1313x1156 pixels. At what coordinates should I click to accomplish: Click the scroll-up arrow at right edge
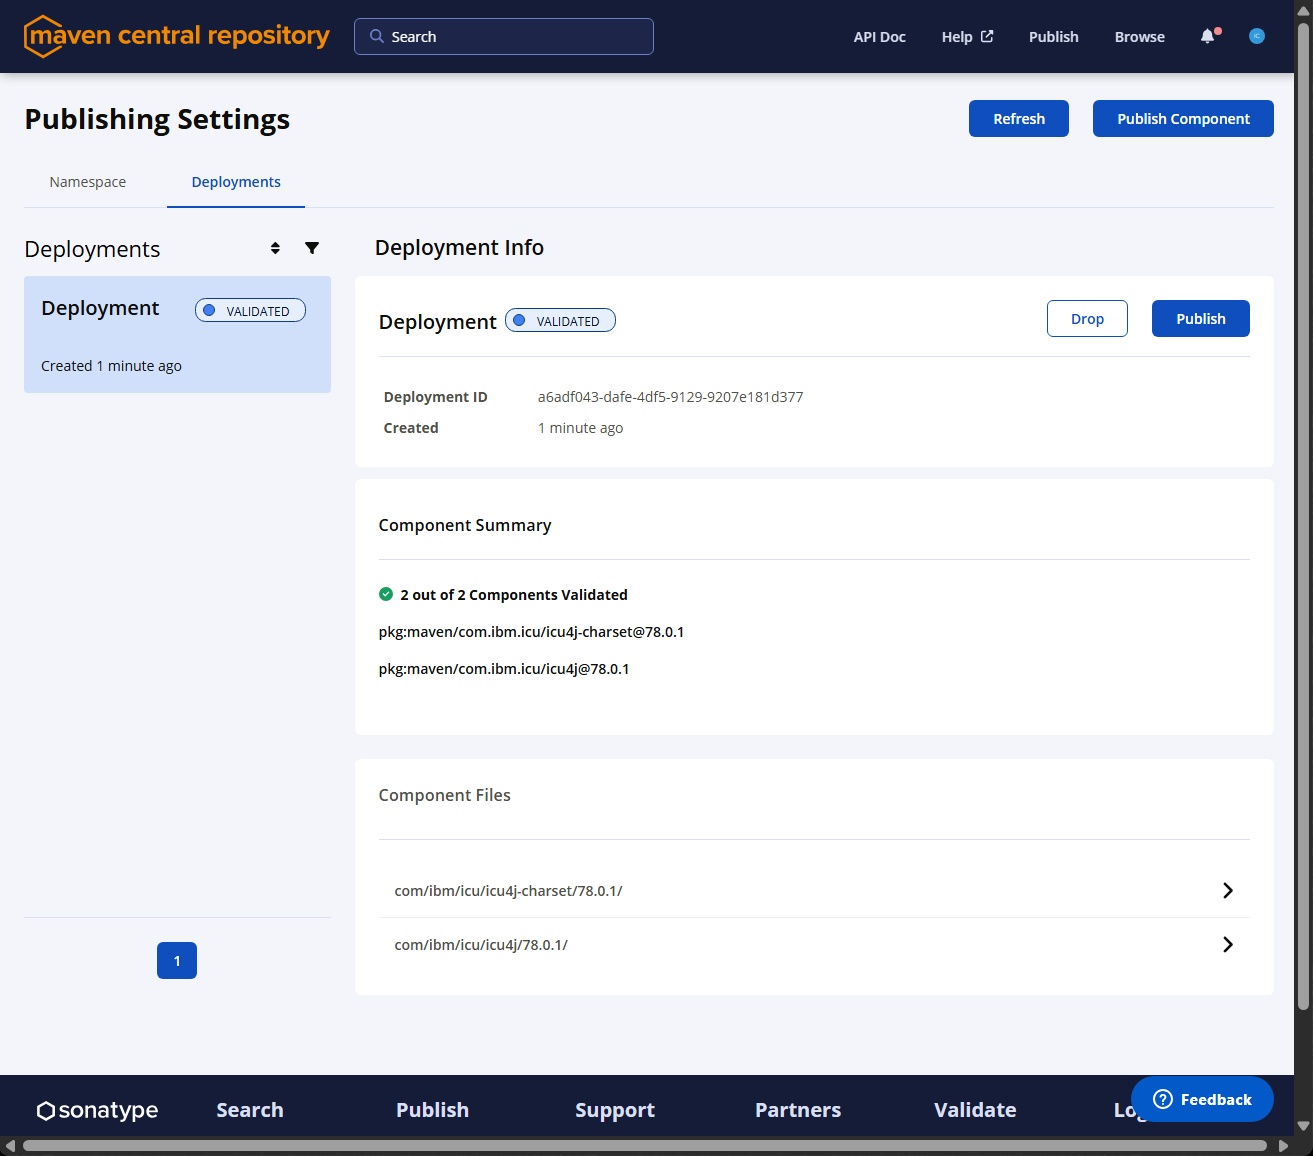(1303, 11)
